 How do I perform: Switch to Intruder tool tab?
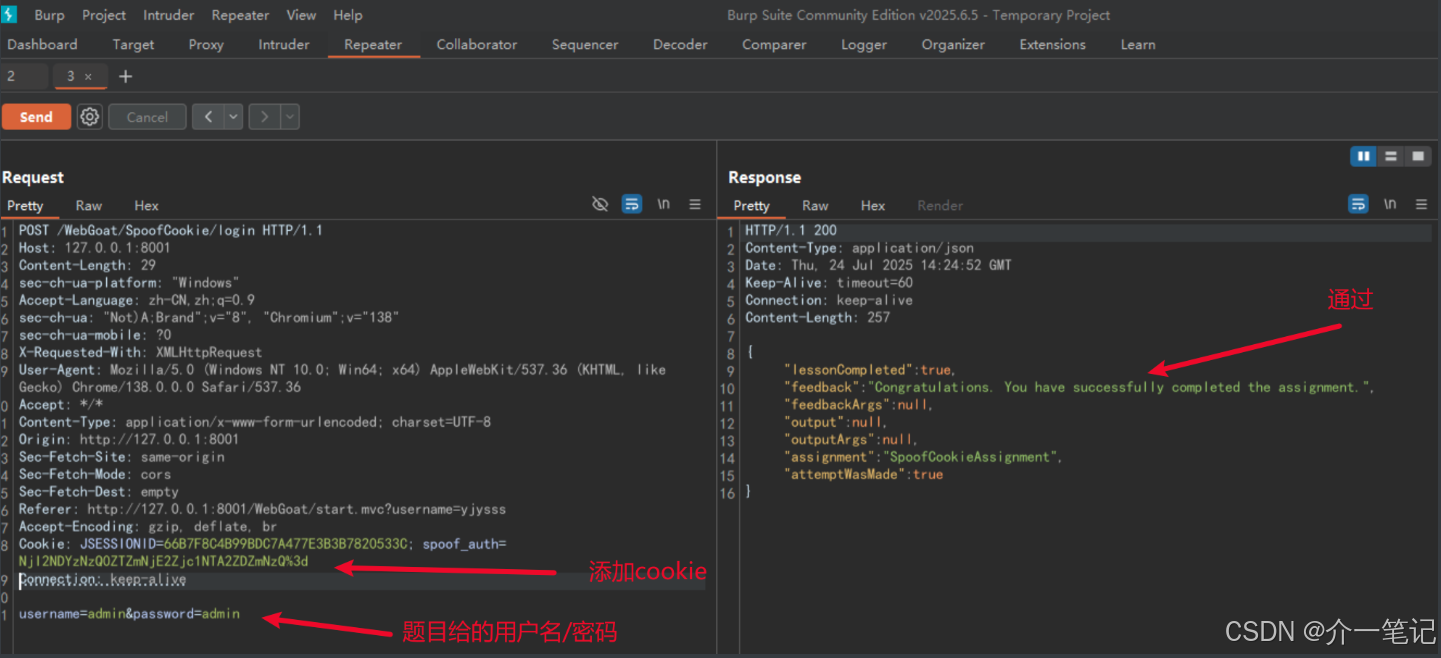pos(284,45)
